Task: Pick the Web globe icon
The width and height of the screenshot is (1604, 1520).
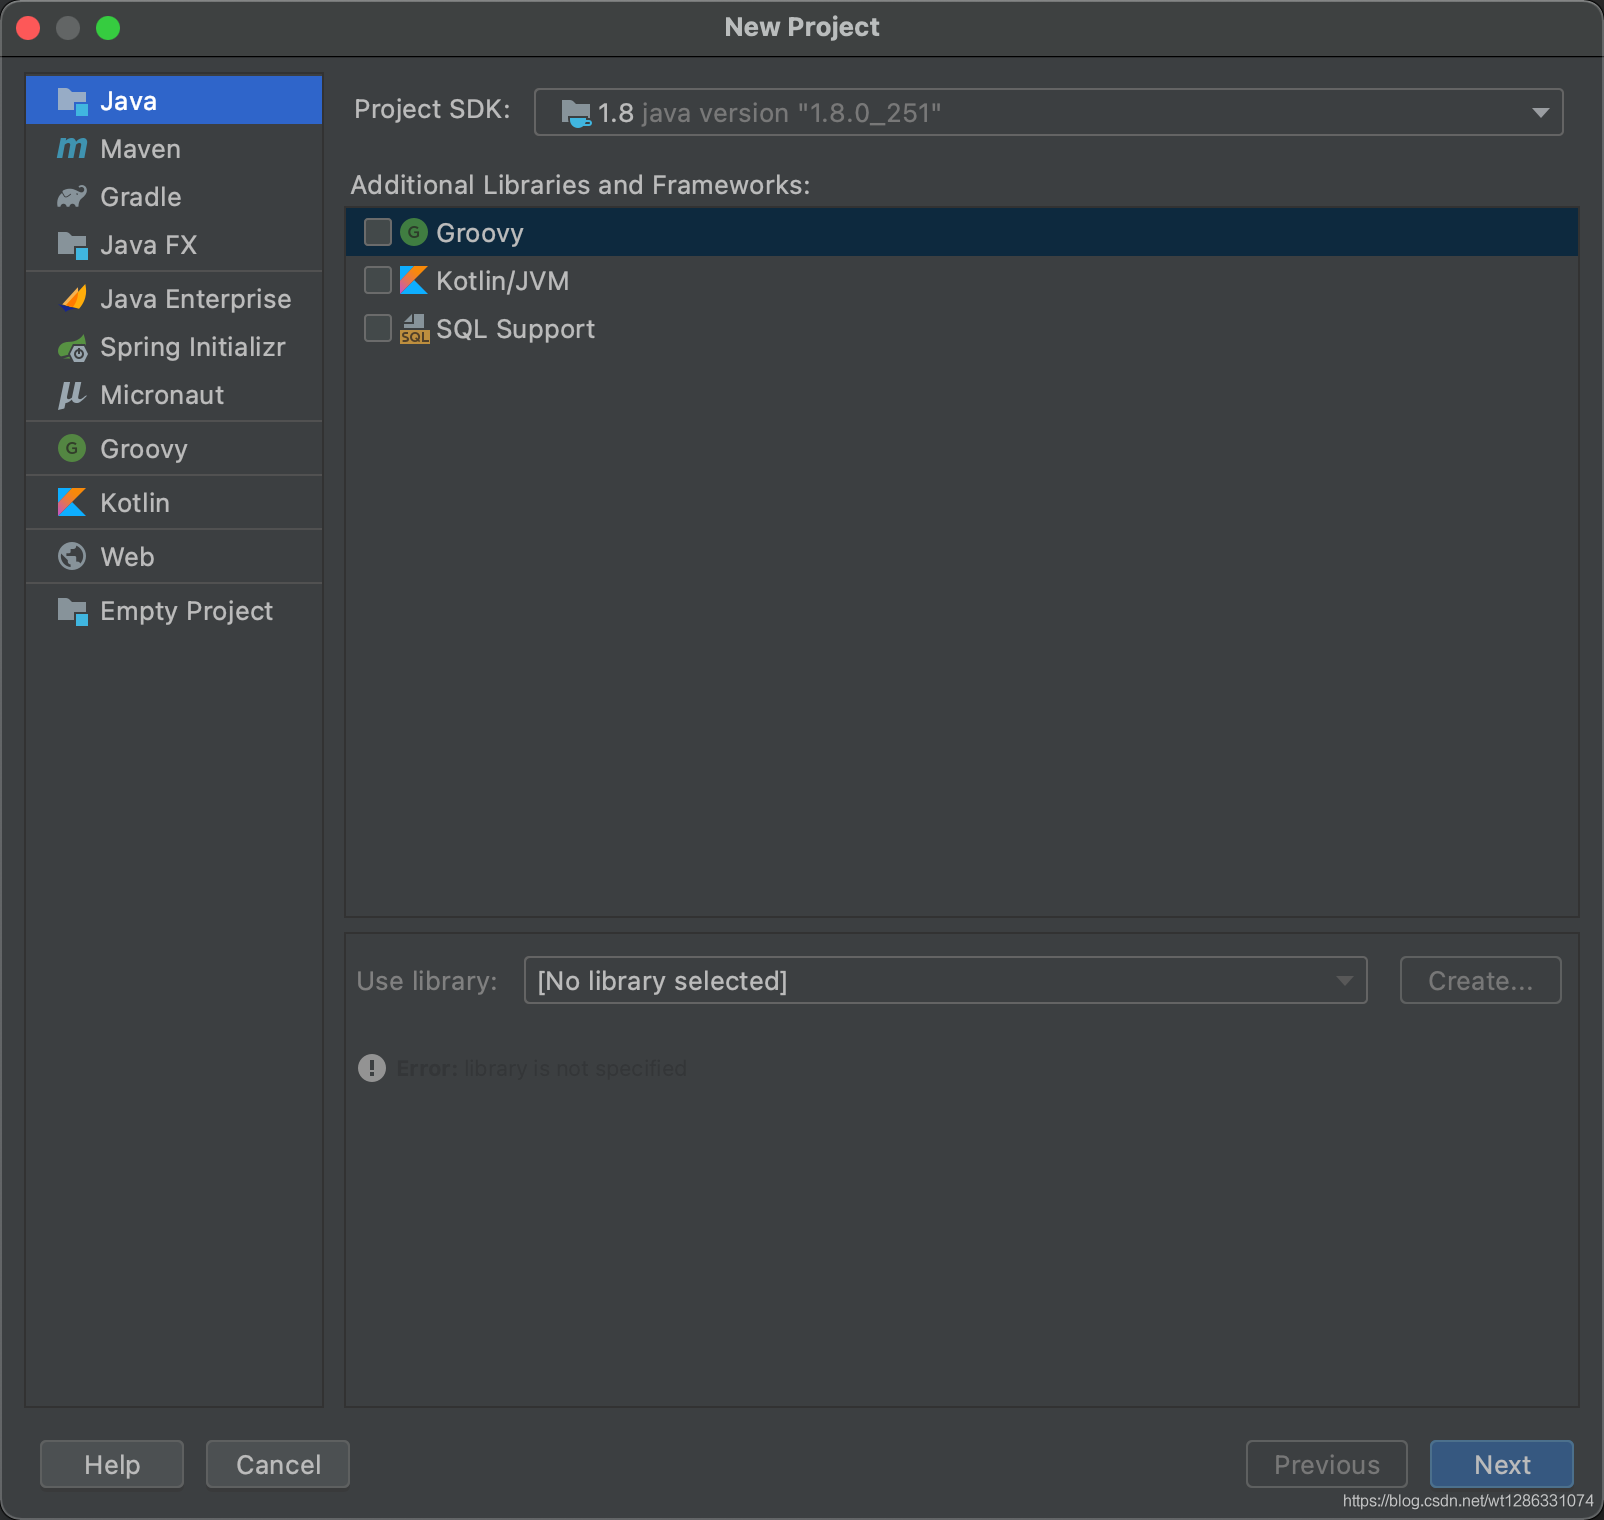Action: coord(72,556)
